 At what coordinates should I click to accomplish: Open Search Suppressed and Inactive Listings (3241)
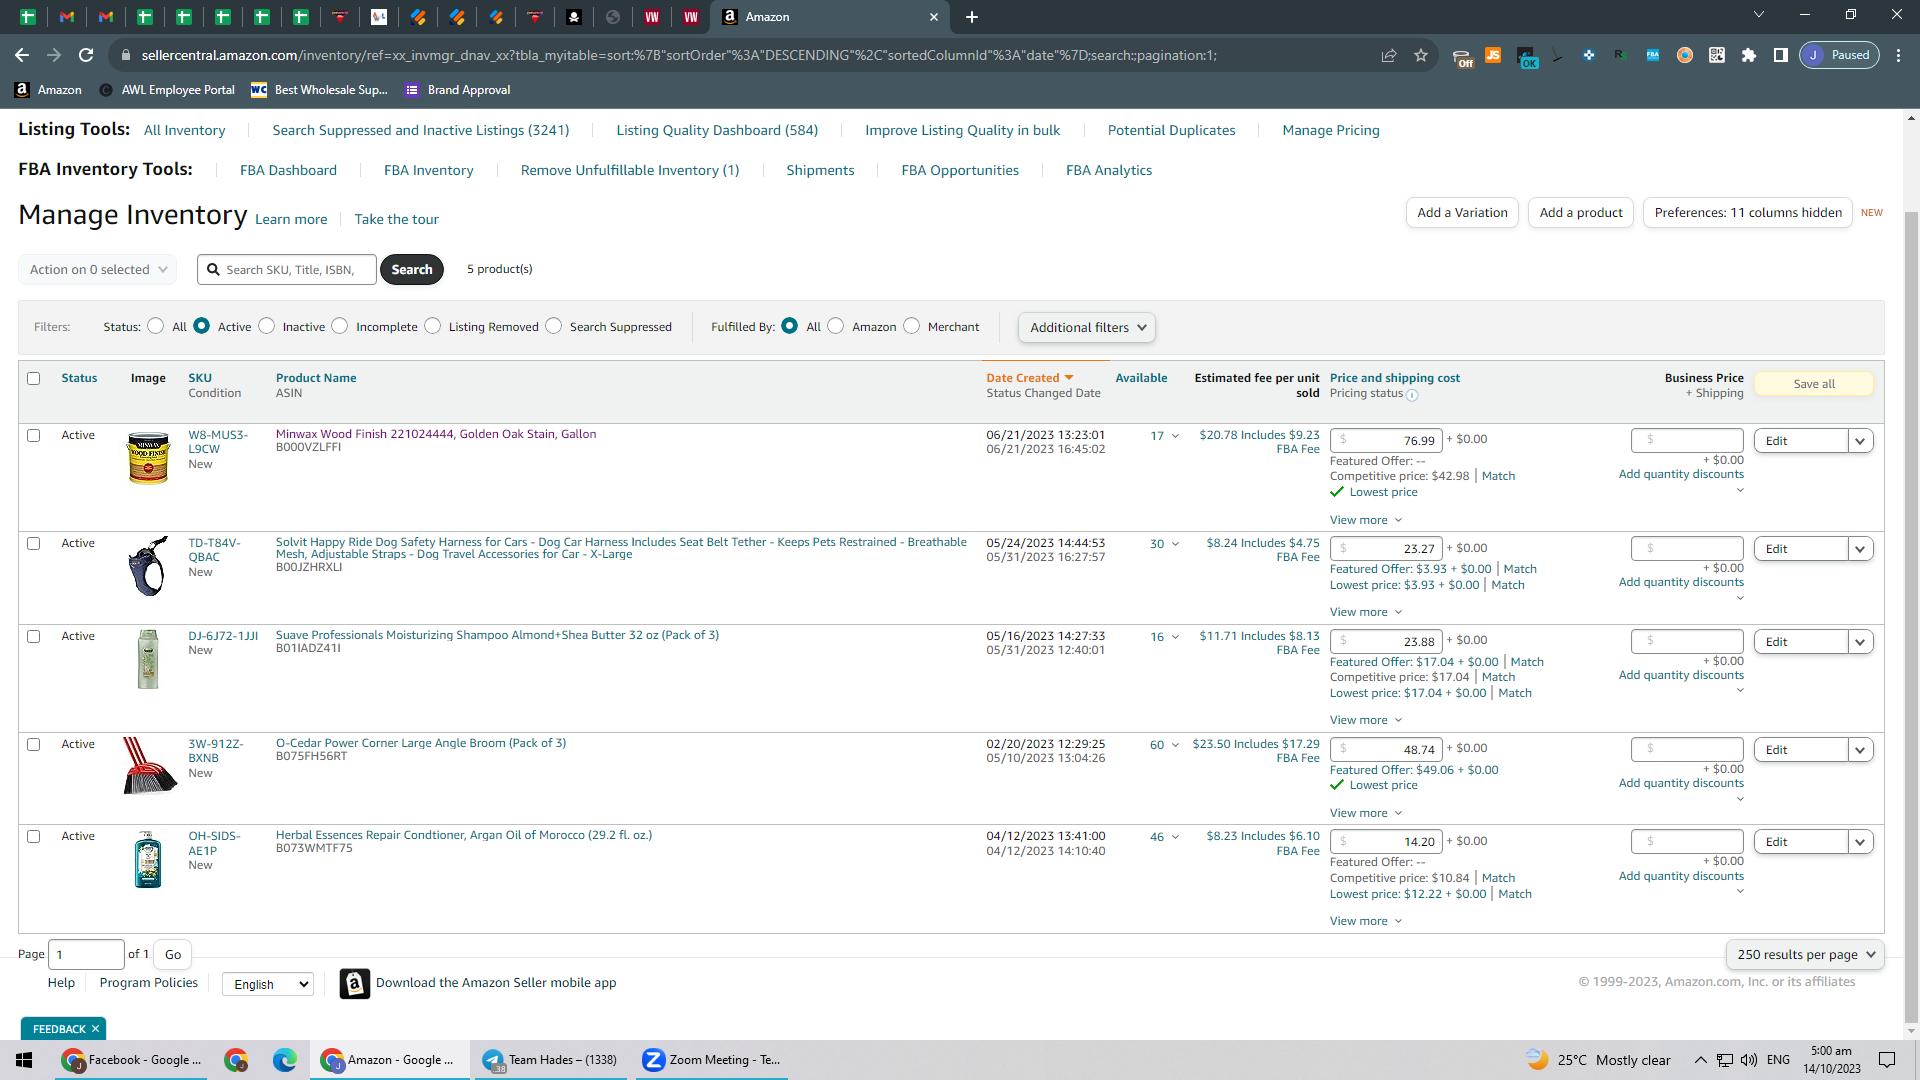421,131
